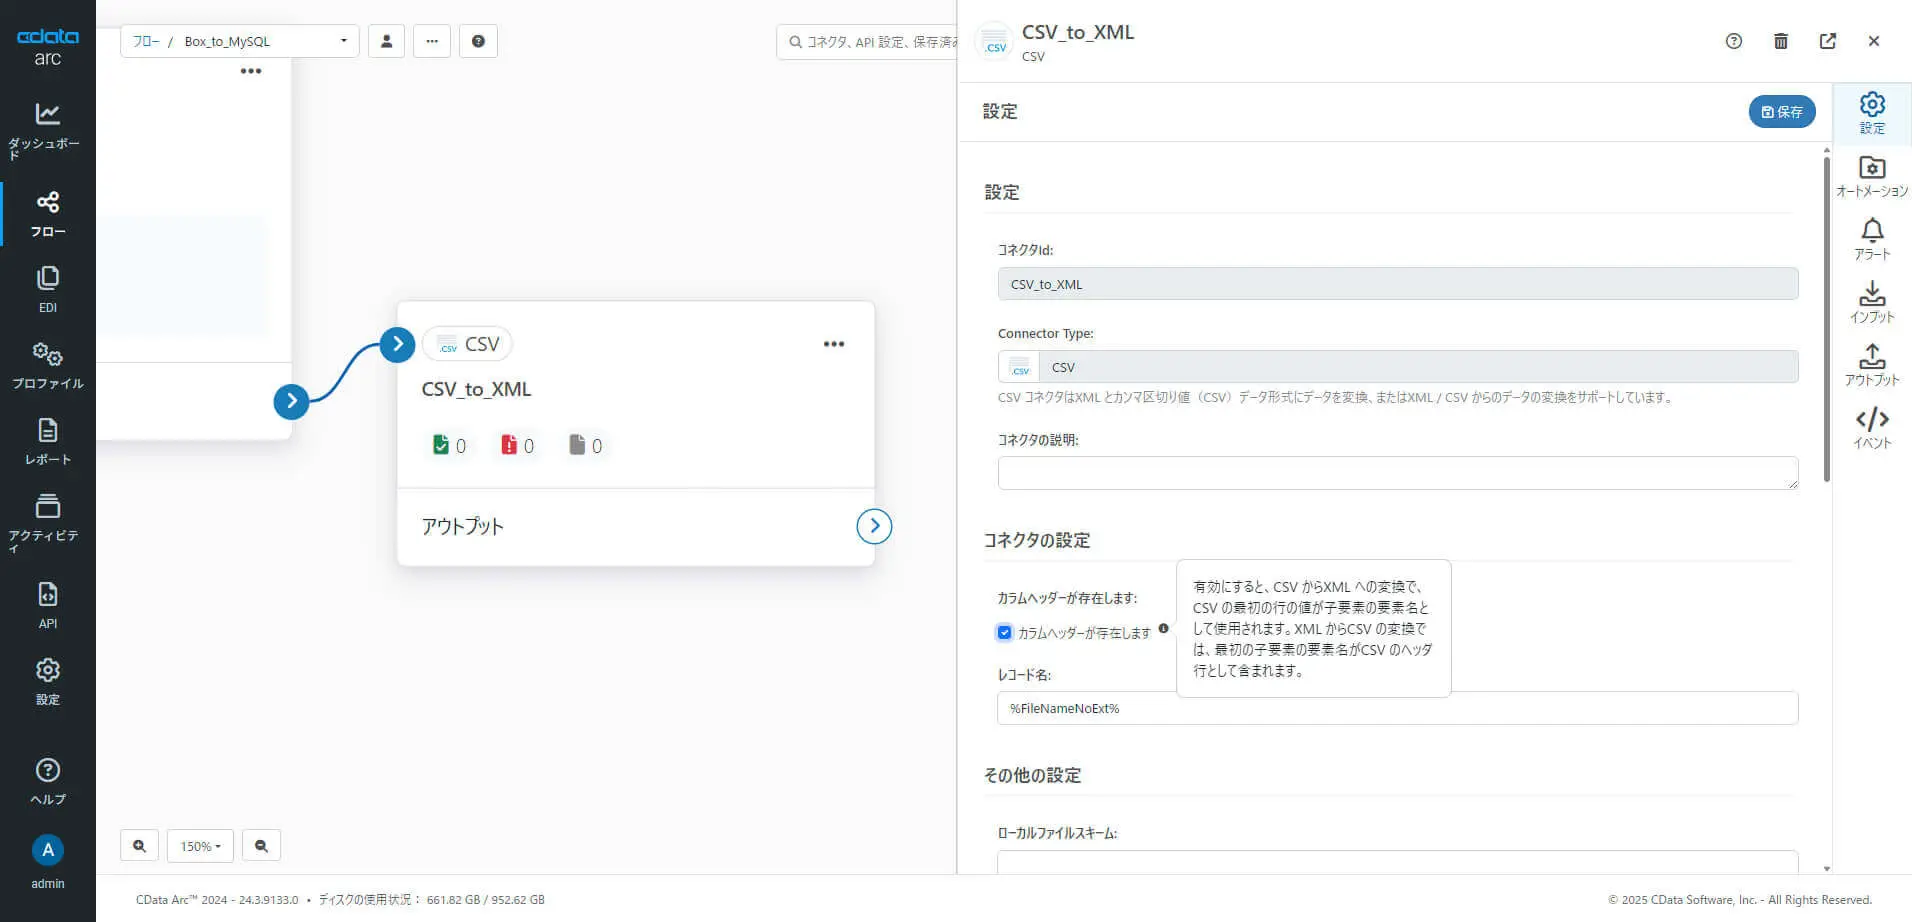Click the Connector Type CSV field
The width and height of the screenshot is (1912, 922).
1398,367
